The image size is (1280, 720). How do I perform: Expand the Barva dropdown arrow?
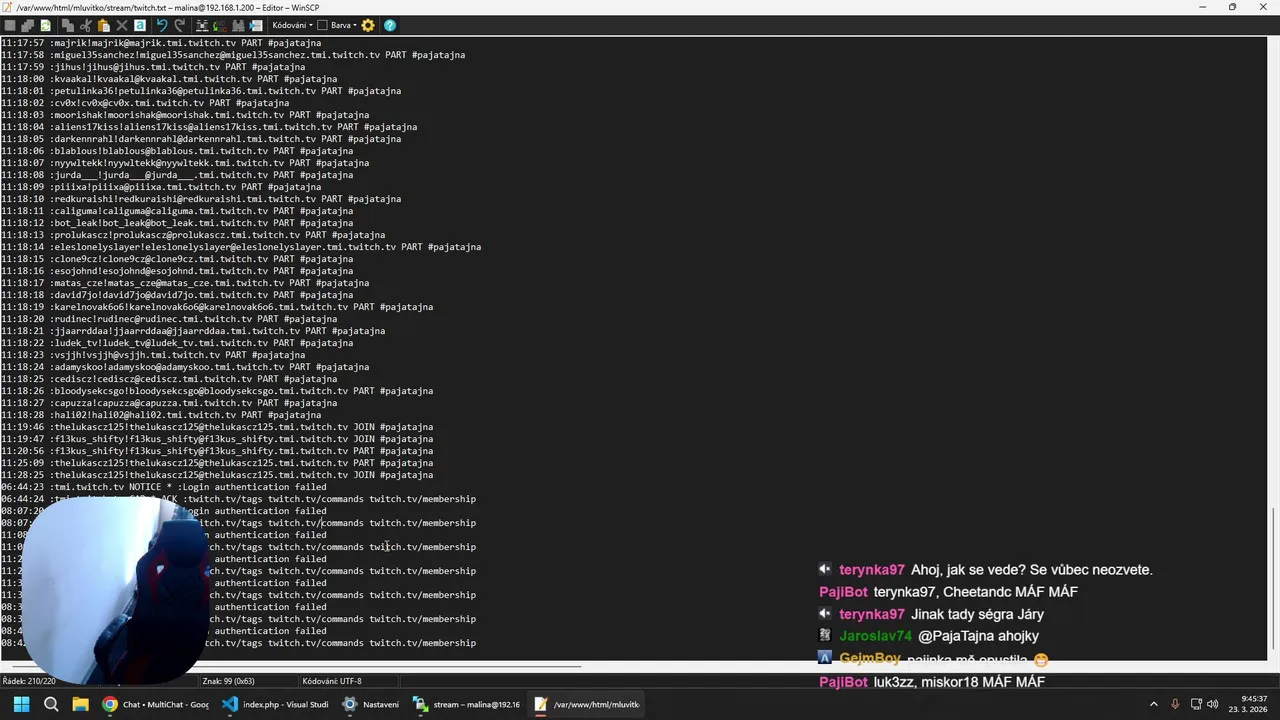(355, 25)
